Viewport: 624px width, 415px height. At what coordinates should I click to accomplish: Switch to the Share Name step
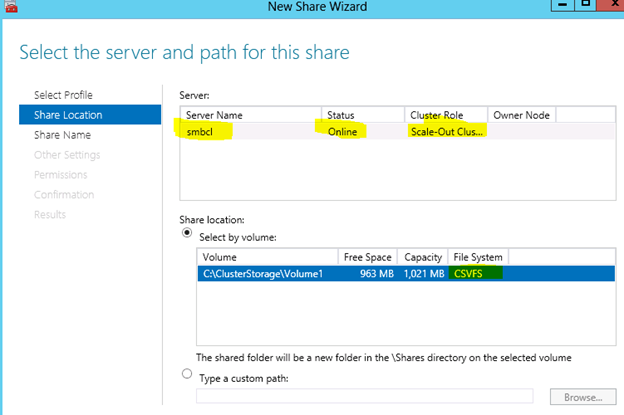coord(62,135)
